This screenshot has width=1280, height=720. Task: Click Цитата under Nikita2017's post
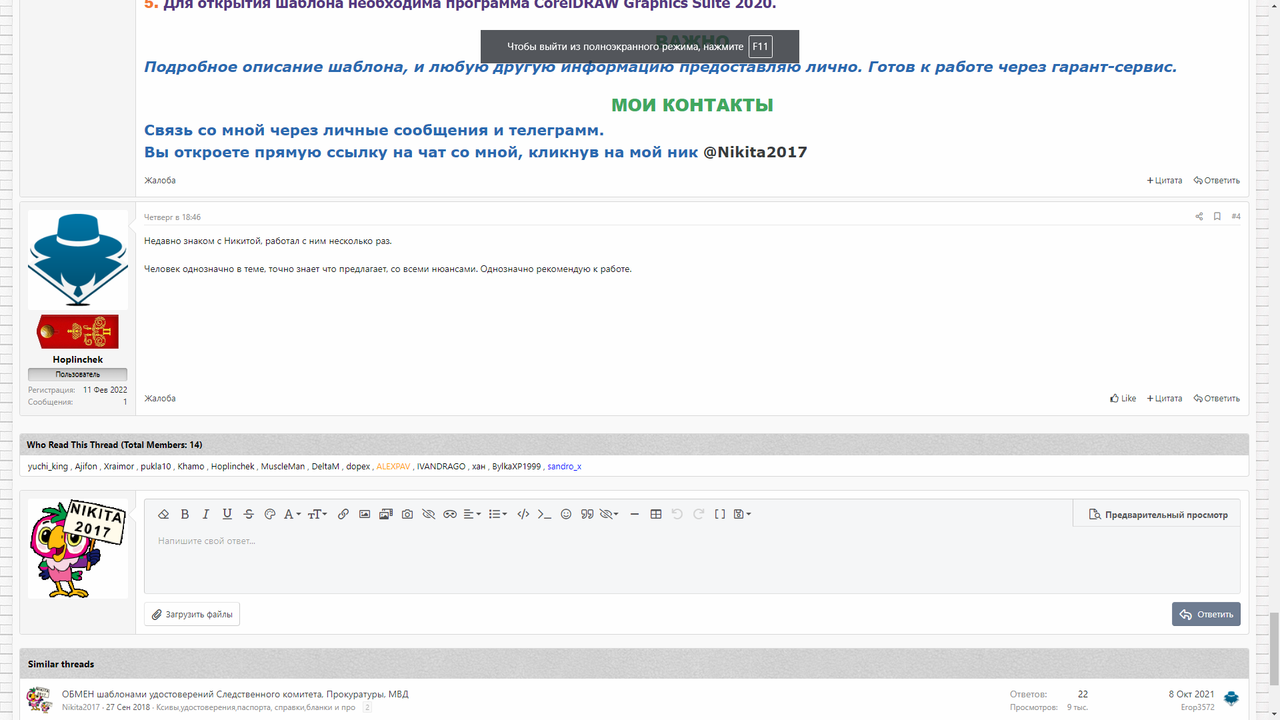click(1164, 180)
